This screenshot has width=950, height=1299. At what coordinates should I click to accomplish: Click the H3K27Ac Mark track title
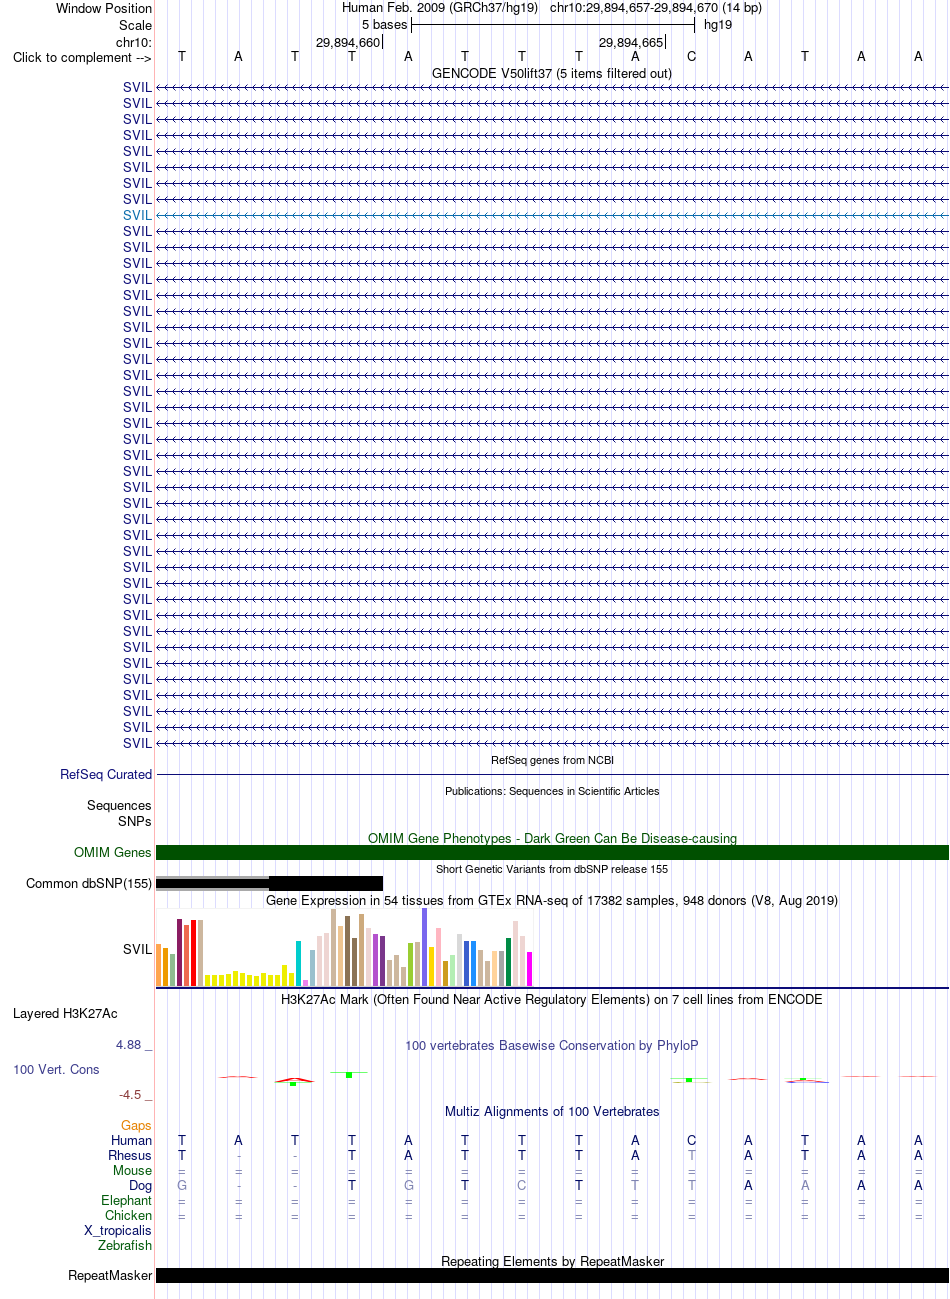point(552,999)
